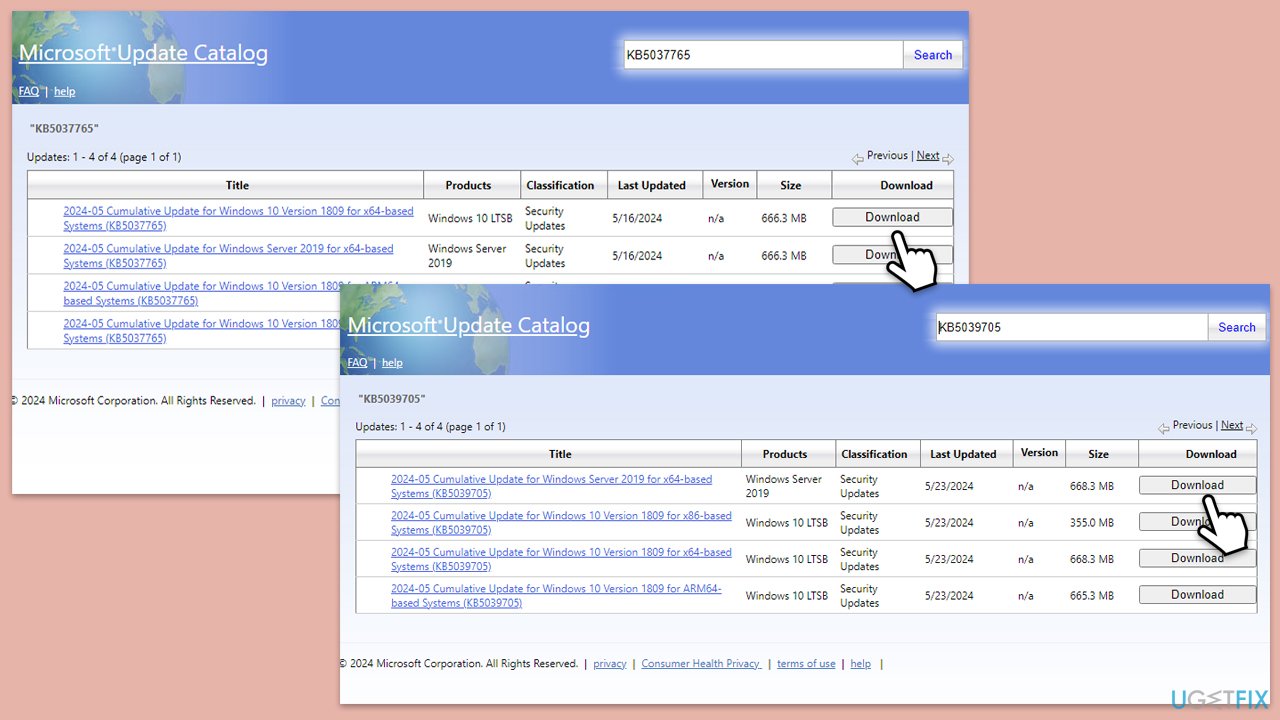Click the Previous arrow icon in KB5039705 results
1280x720 pixels.
pos(1164,429)
